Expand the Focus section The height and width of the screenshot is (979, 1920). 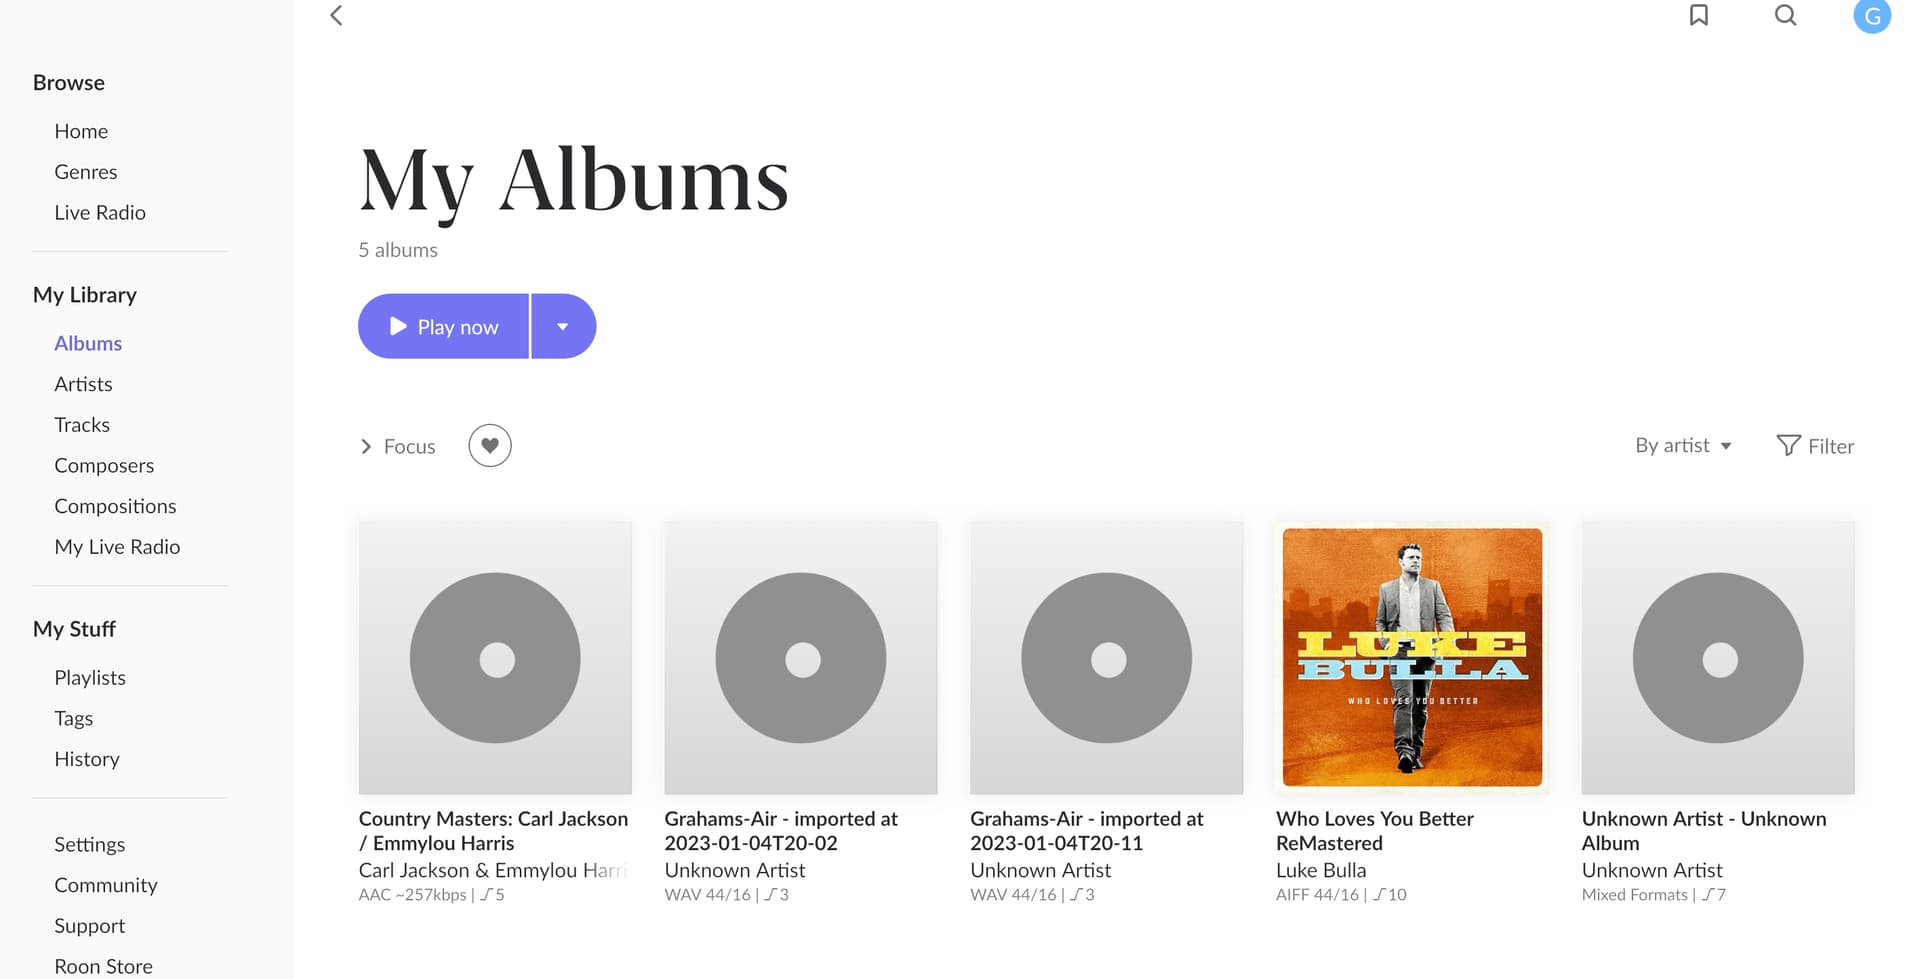point(398,446)
